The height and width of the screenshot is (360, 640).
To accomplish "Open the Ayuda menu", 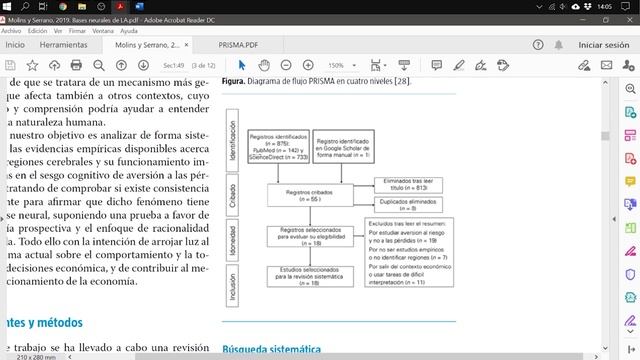I will point(129,31).
